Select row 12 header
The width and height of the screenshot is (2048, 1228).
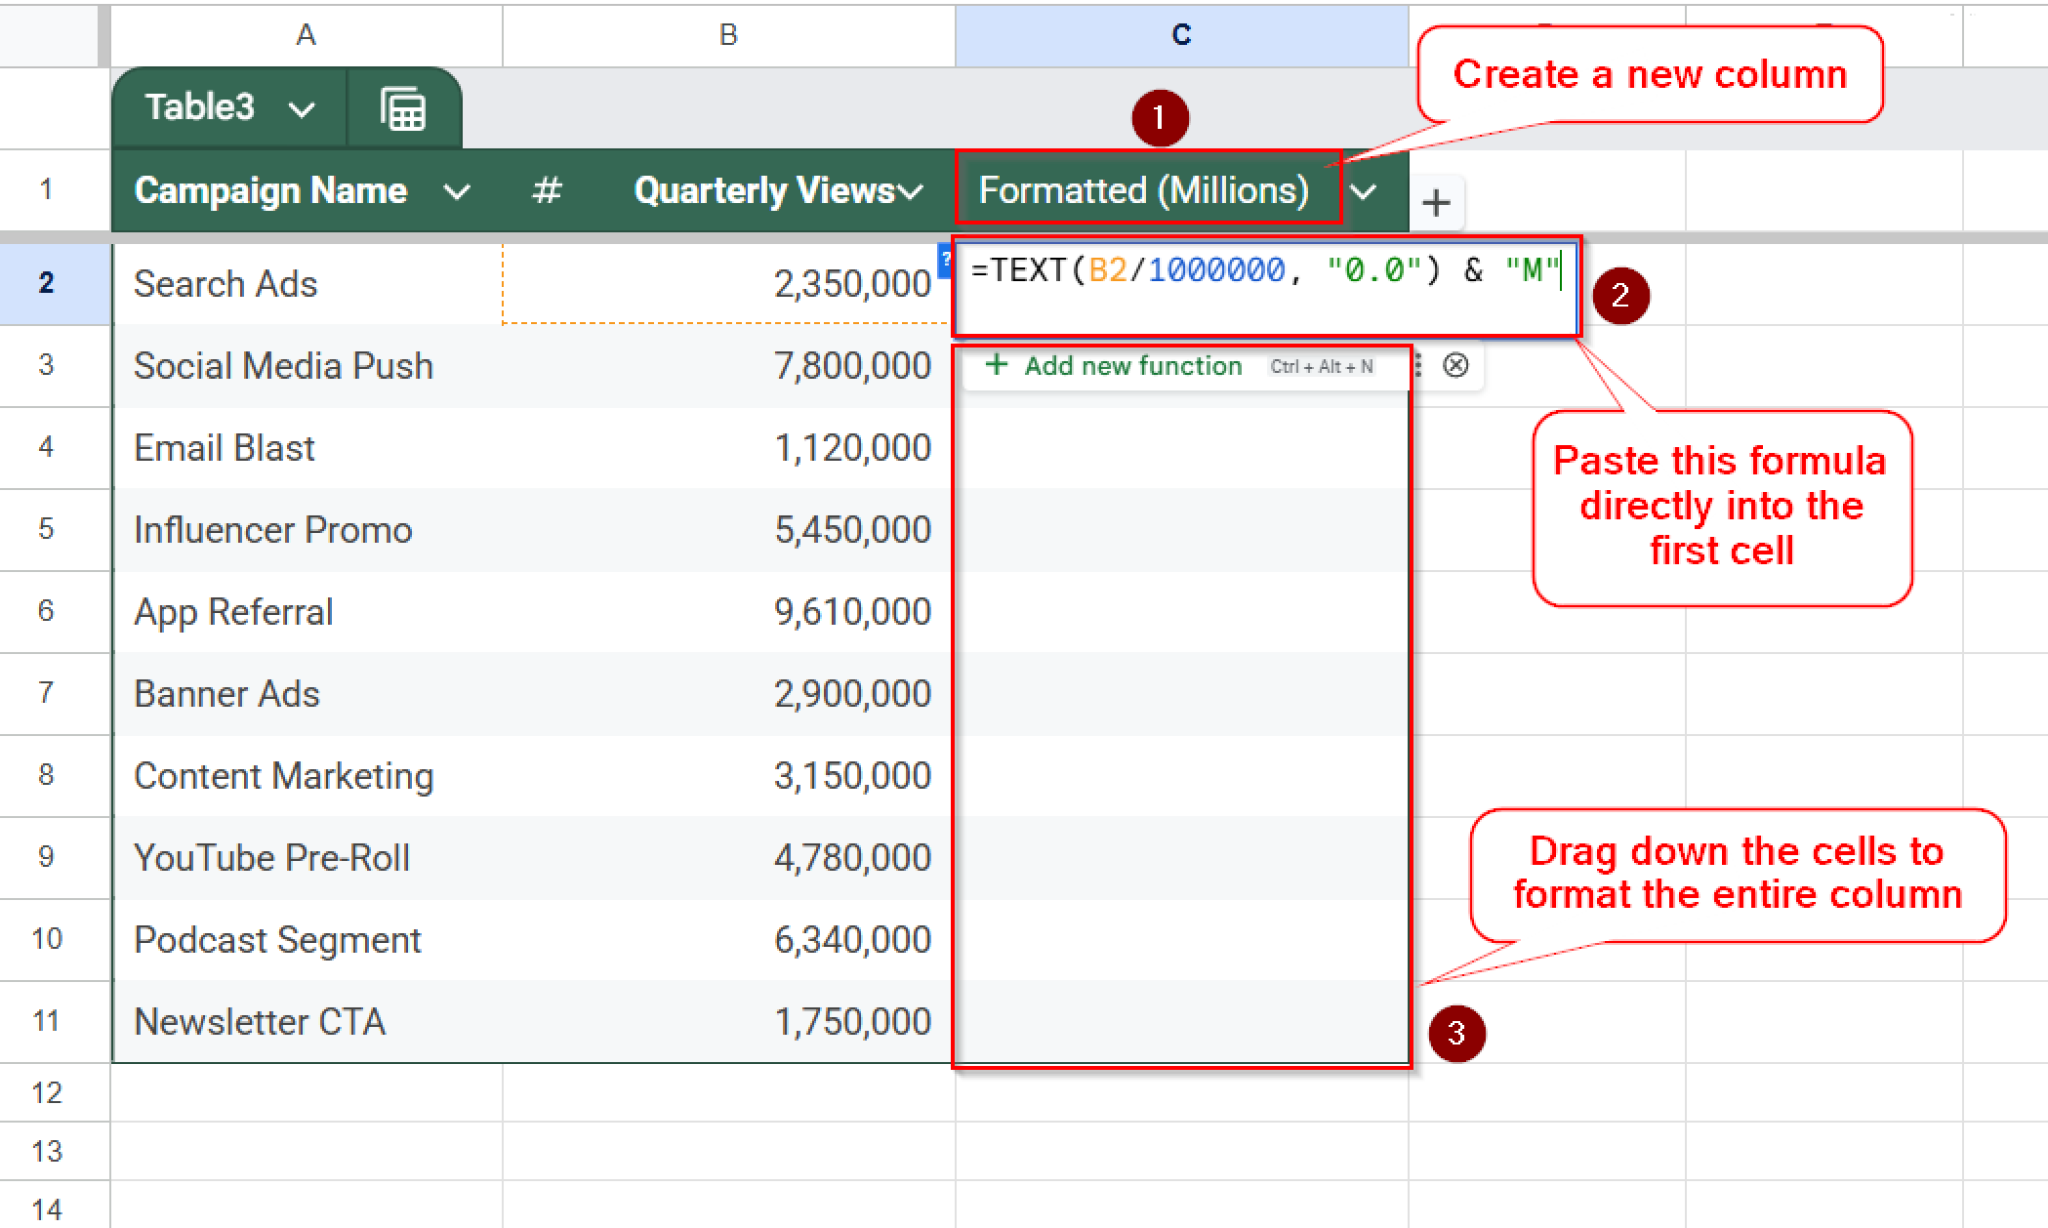(x=46, y=1092)
